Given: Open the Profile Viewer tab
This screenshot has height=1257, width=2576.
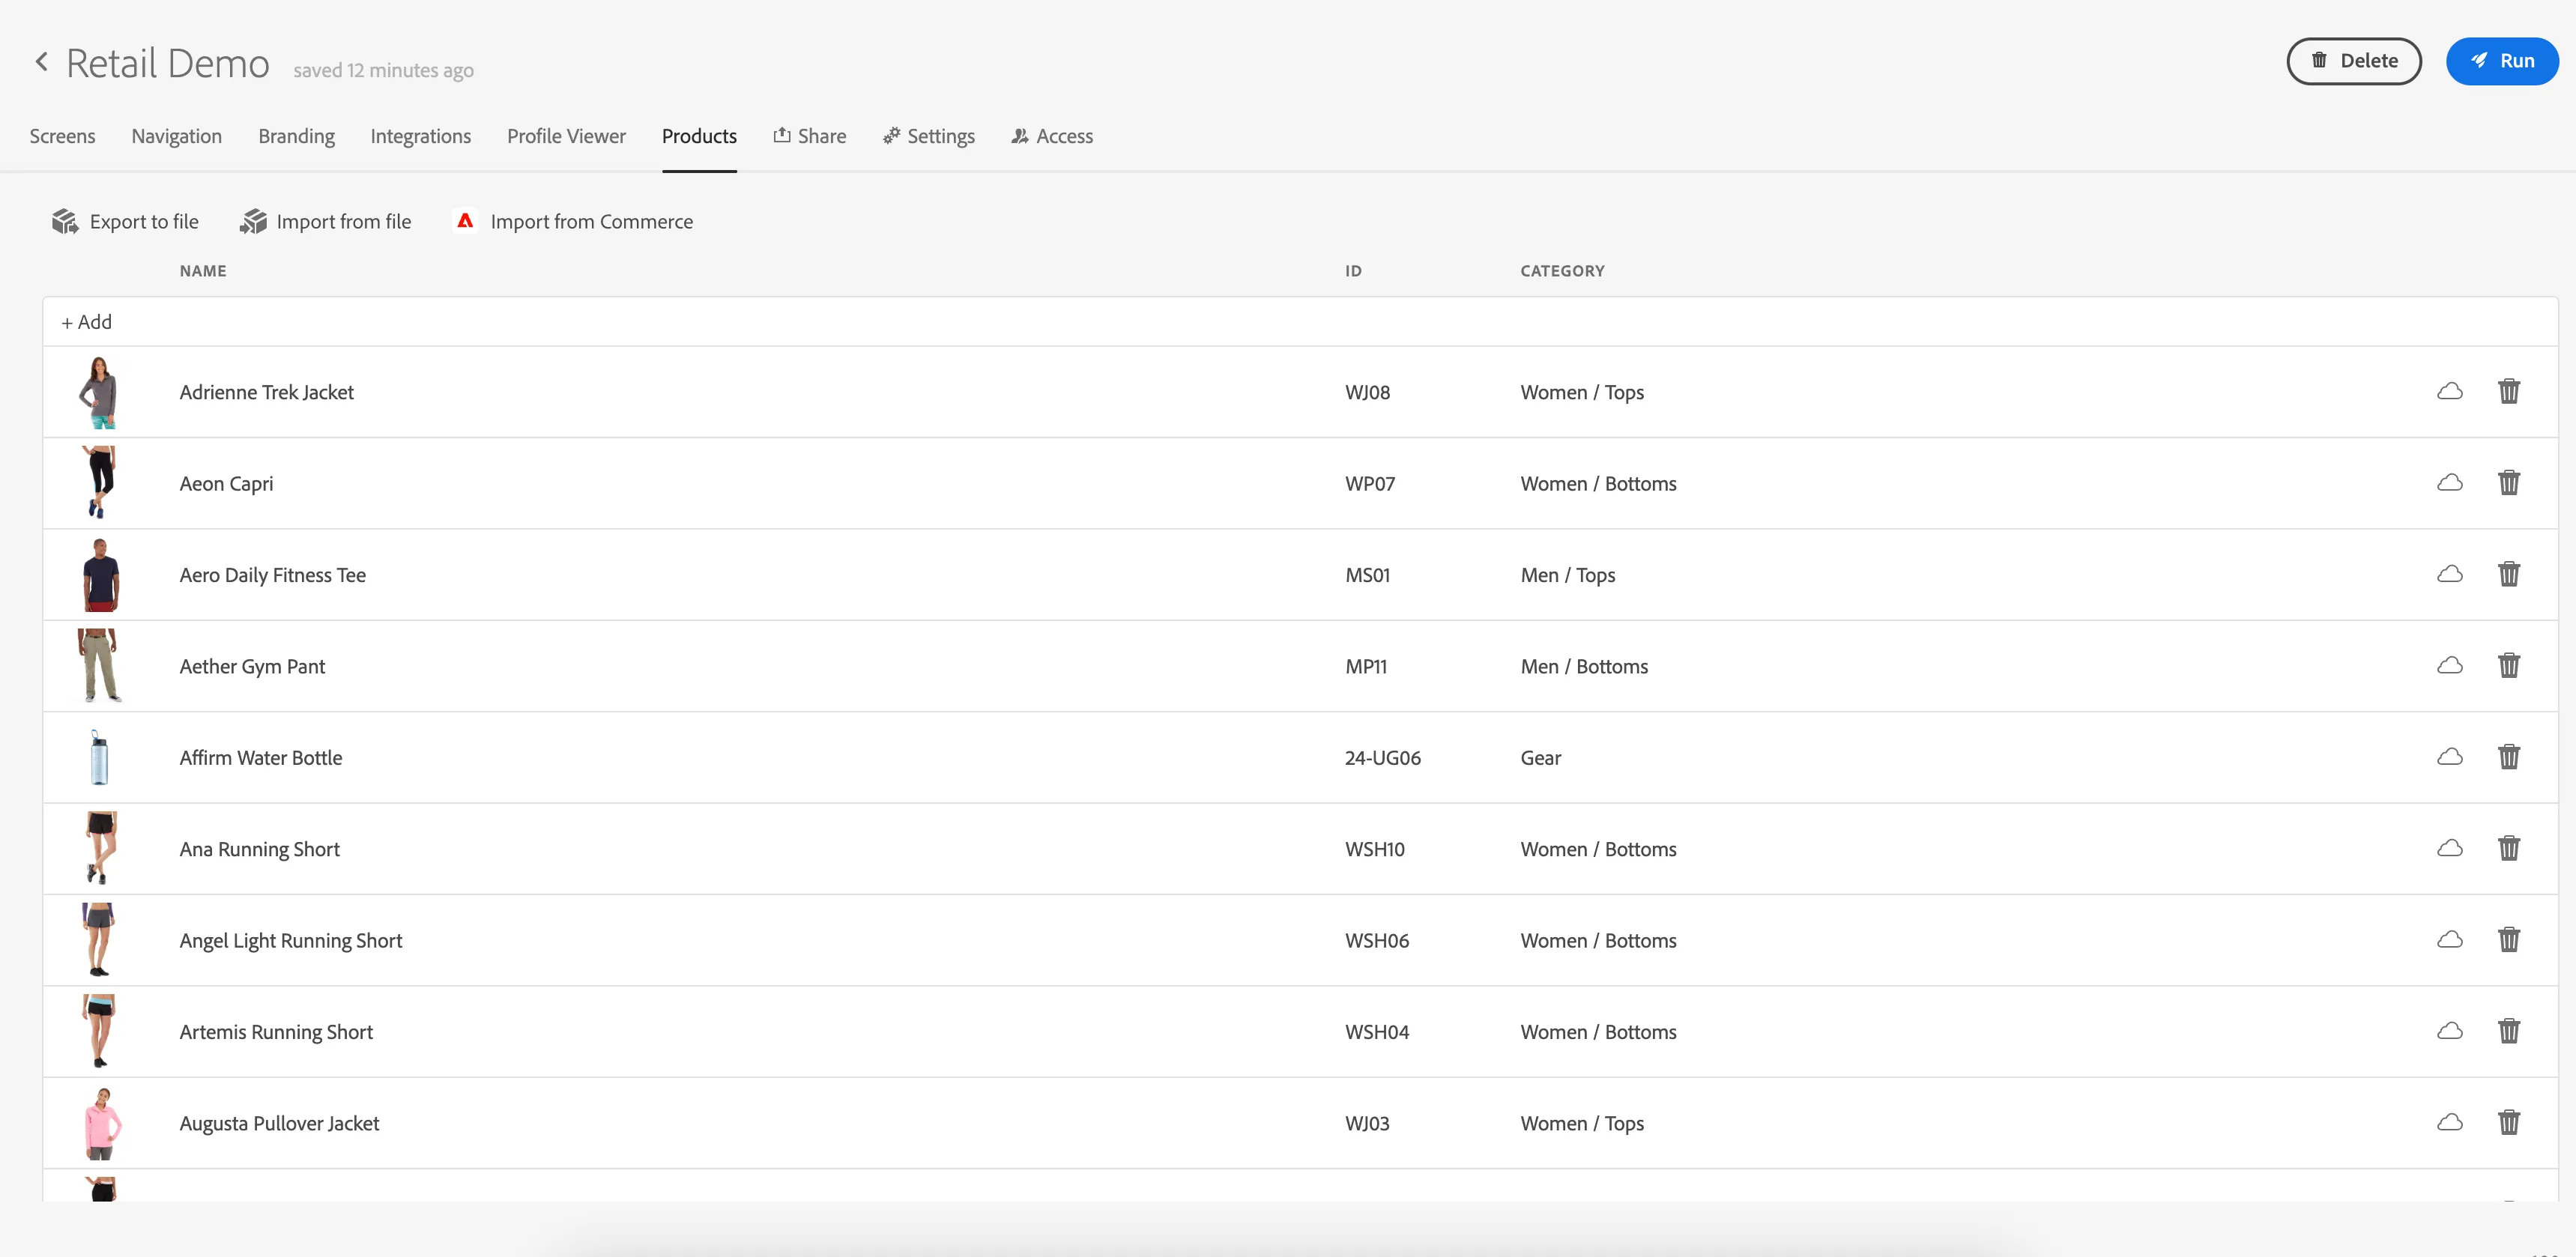Looking at the screenshot, I should point(566,136).
